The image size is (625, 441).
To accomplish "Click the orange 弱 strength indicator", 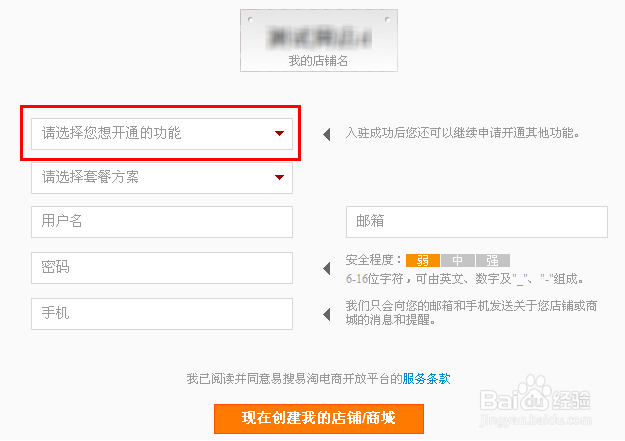I will pyautogui.click(x=422, y=260).
